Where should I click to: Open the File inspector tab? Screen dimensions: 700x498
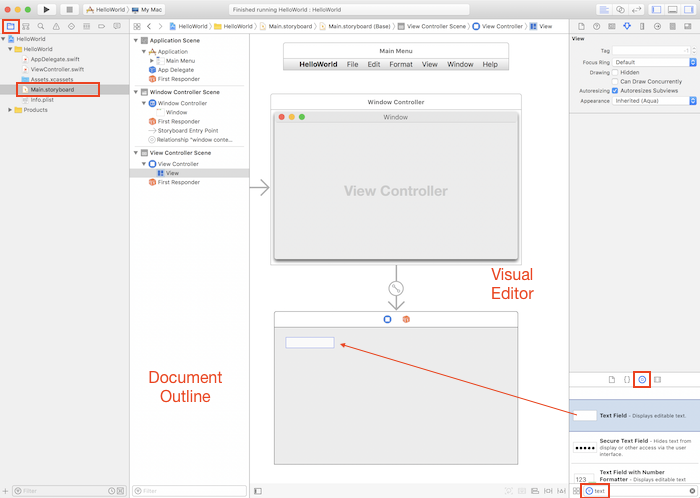tap(581, 26)
